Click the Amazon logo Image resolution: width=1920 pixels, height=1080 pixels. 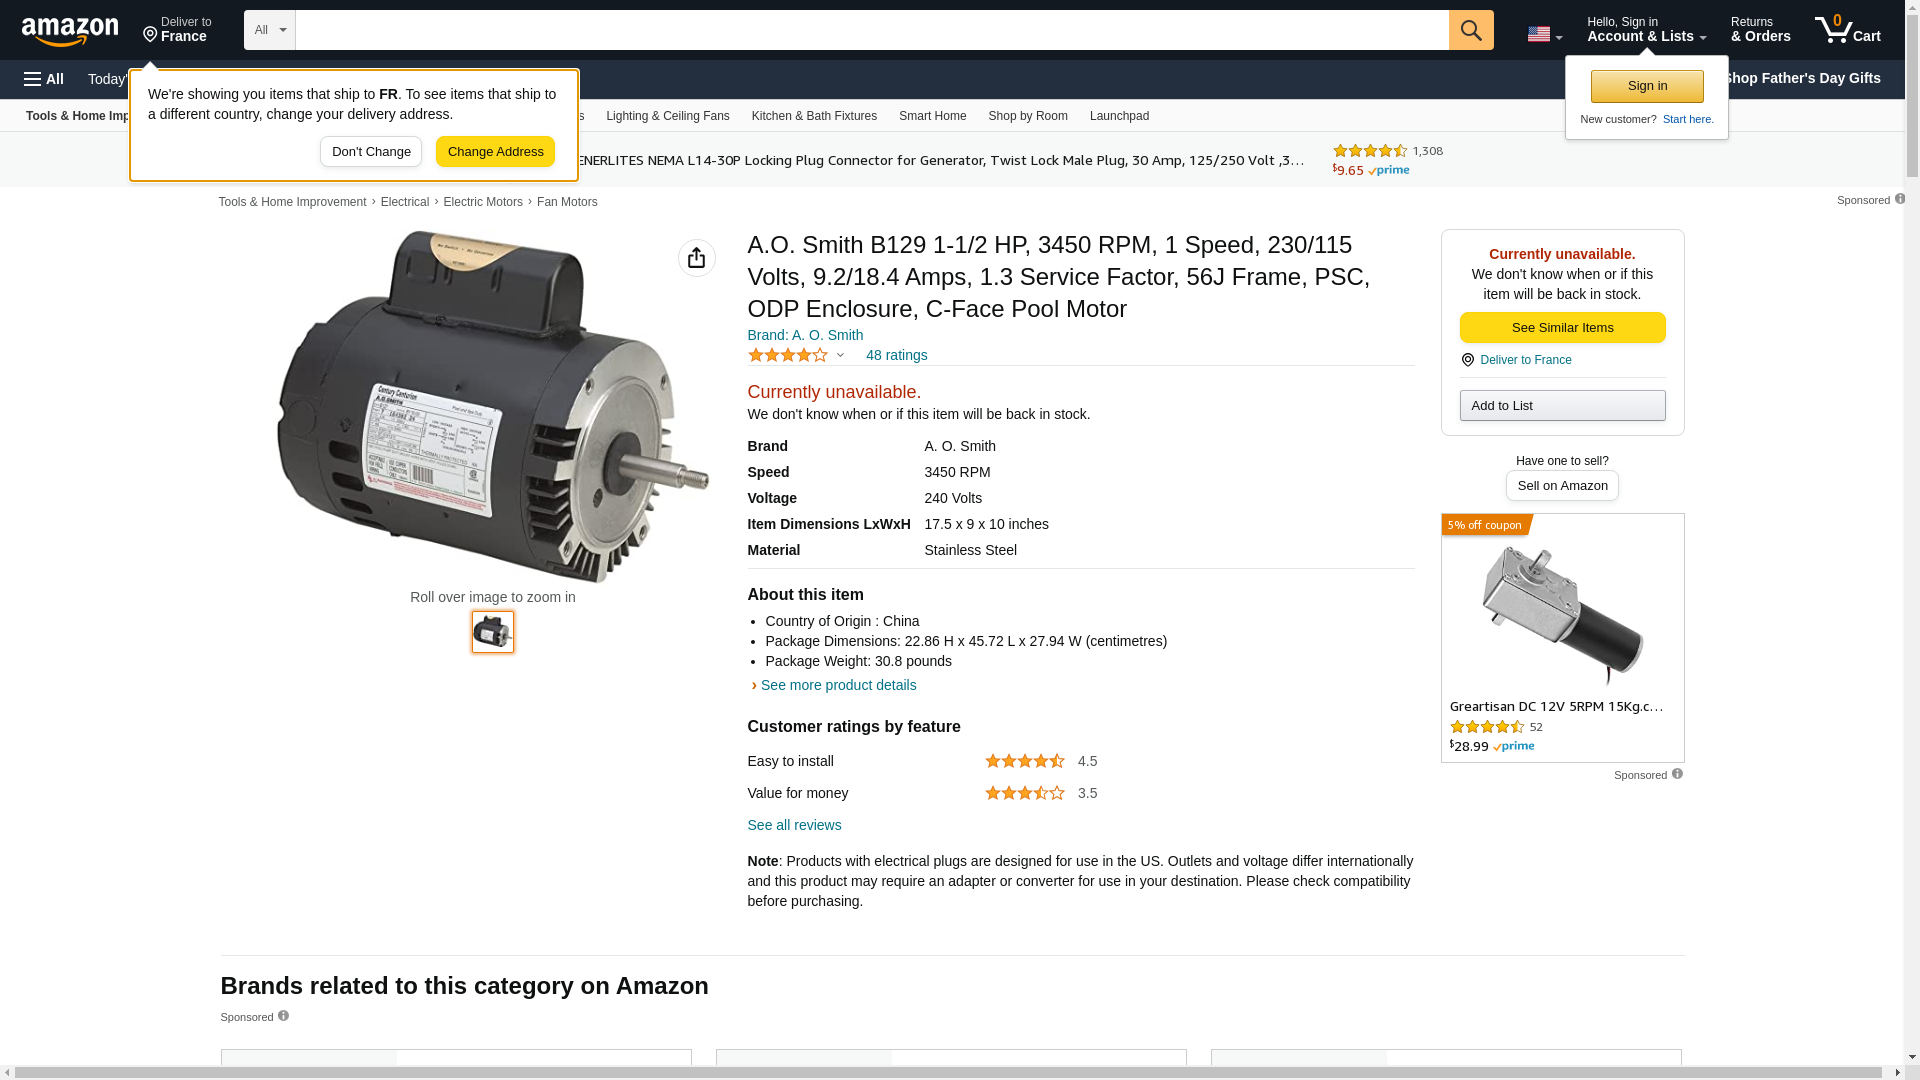click(x=70, y=31)
